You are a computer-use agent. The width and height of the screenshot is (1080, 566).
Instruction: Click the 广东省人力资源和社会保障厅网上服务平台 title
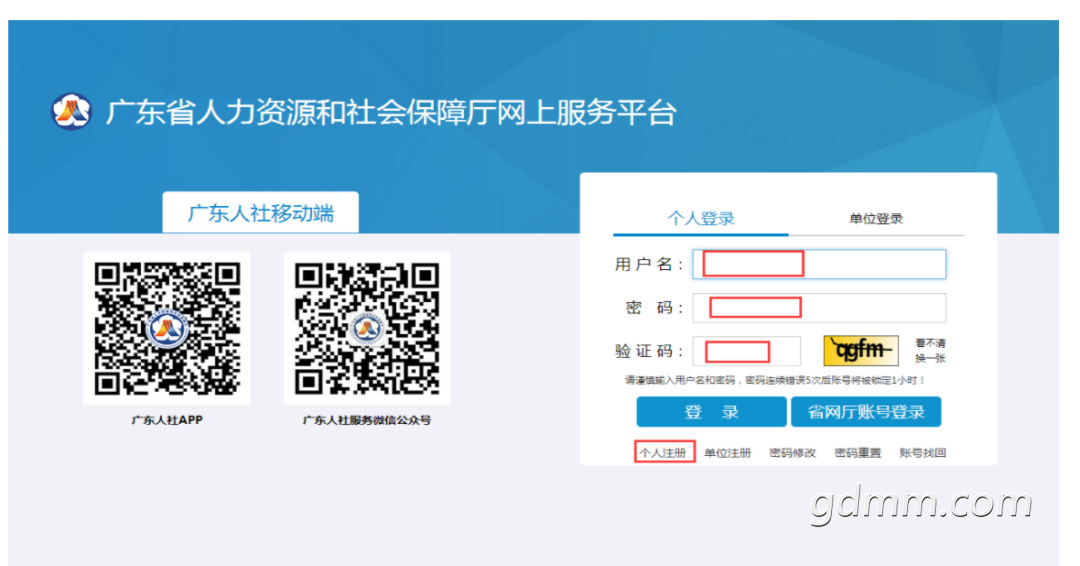tap(391, 112)
